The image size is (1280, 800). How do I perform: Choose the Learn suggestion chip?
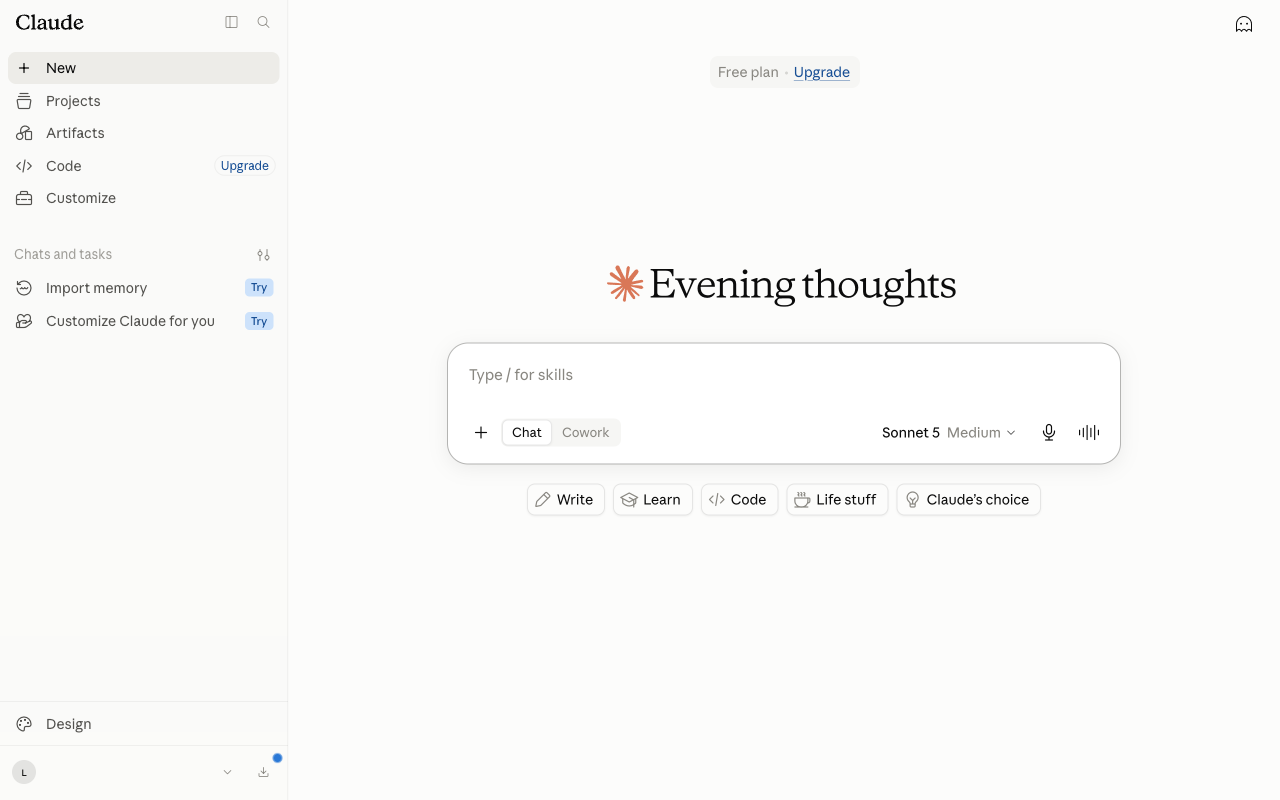[653, 500]
